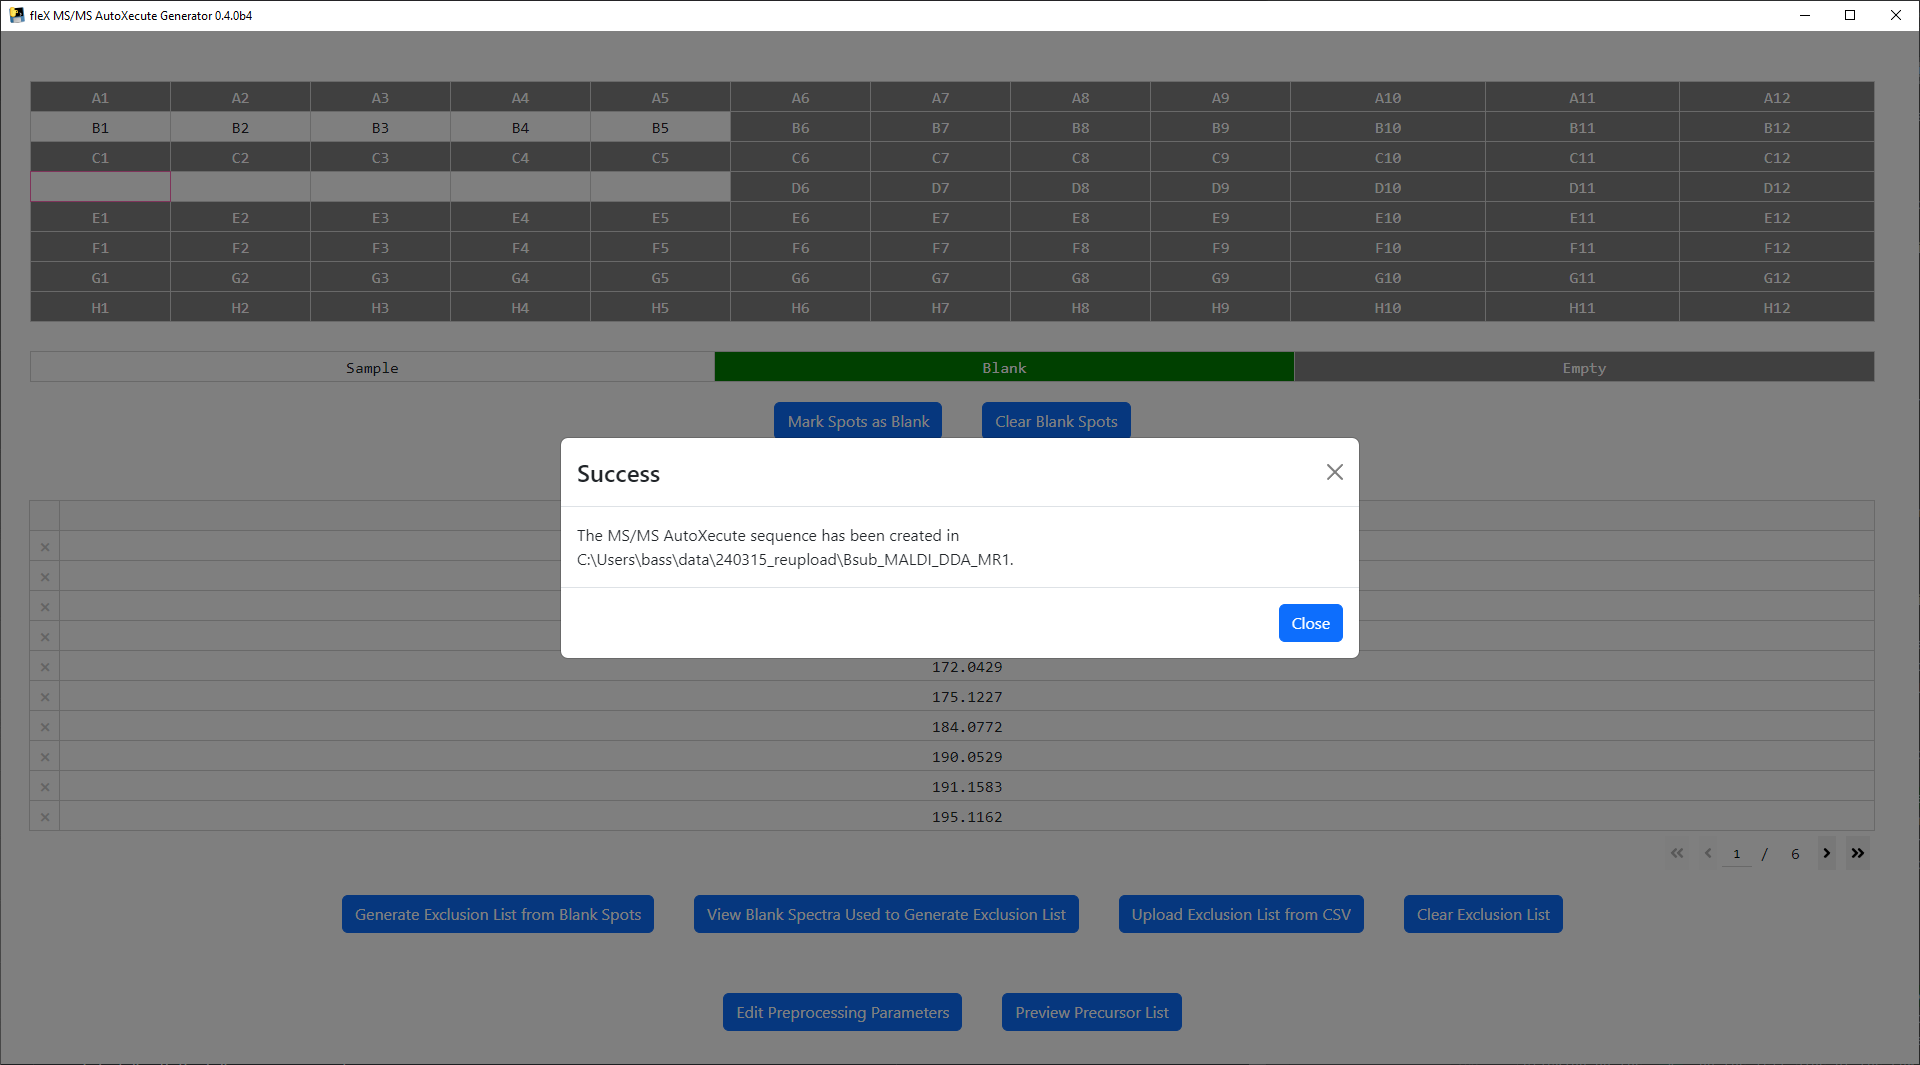This screenshot has height=1065, width=1920.
Task: Go to previous page with left chevron
Action: coord(1707,854)
